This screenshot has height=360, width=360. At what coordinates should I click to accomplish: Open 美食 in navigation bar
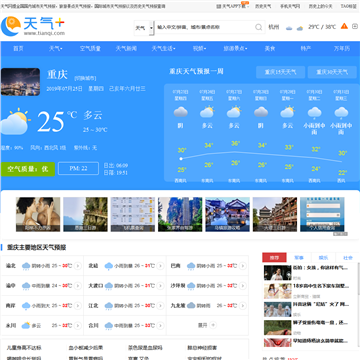pyautogui.click(x=270, y=49)
